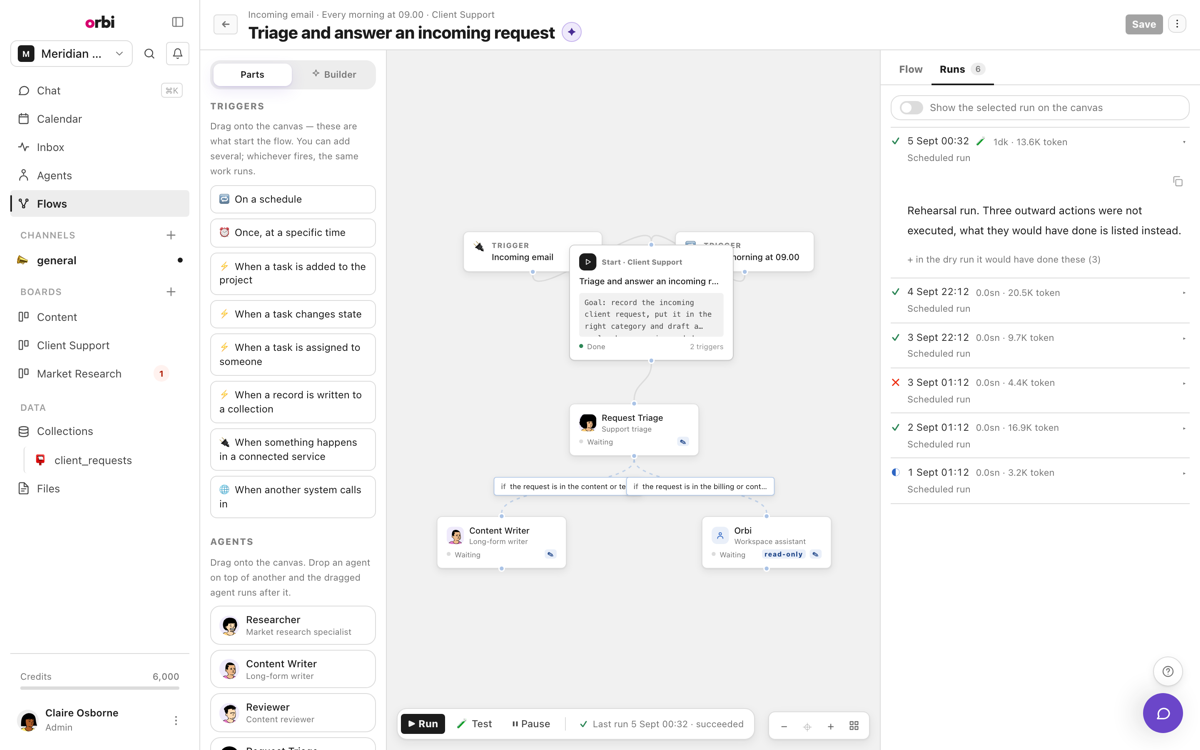Click the Run button
1200x750 pixels.
point(423,724)
